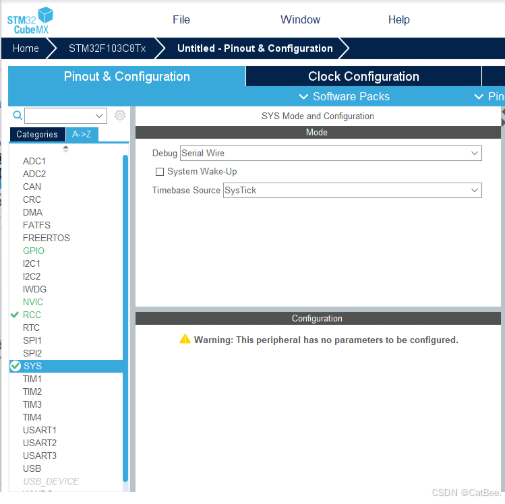Screen dimensions: 505x504
Task: Click the STM32F103C8Tx breadcrumb
Action: (x=107, y=48)
